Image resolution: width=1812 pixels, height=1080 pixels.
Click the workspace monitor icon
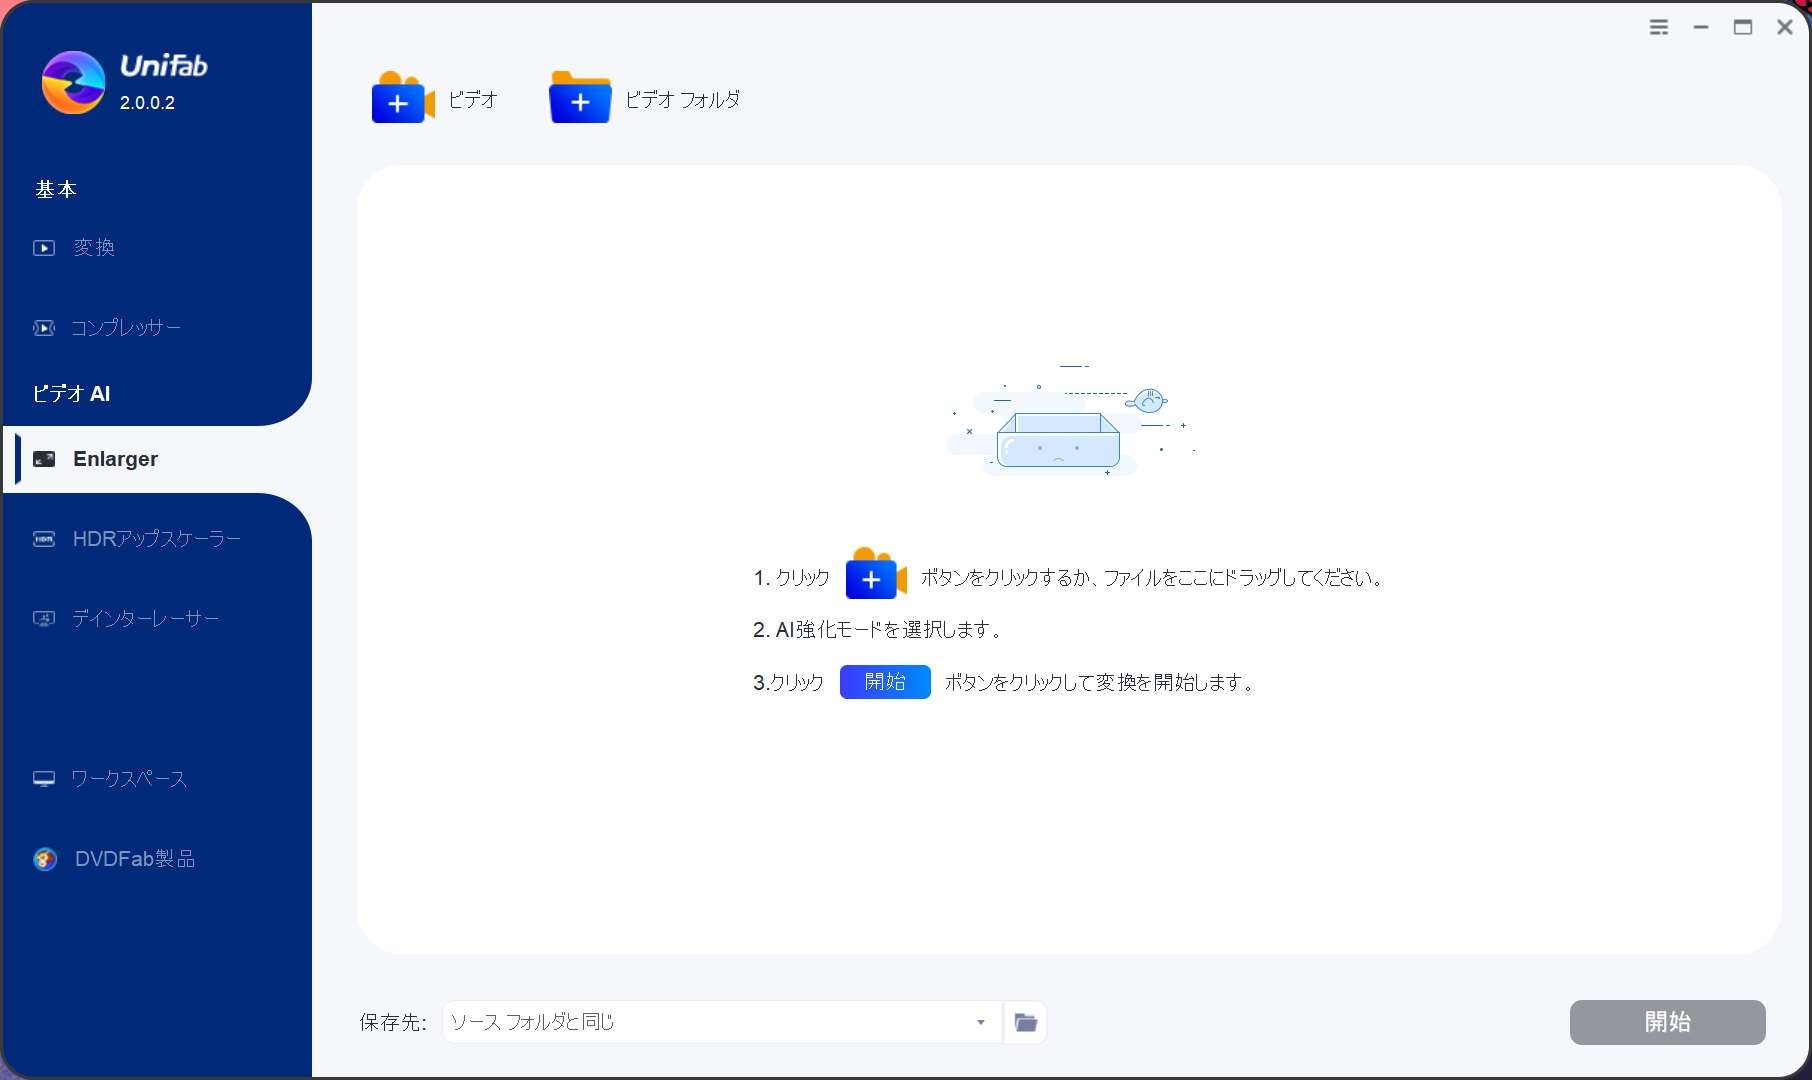(44, 779)
